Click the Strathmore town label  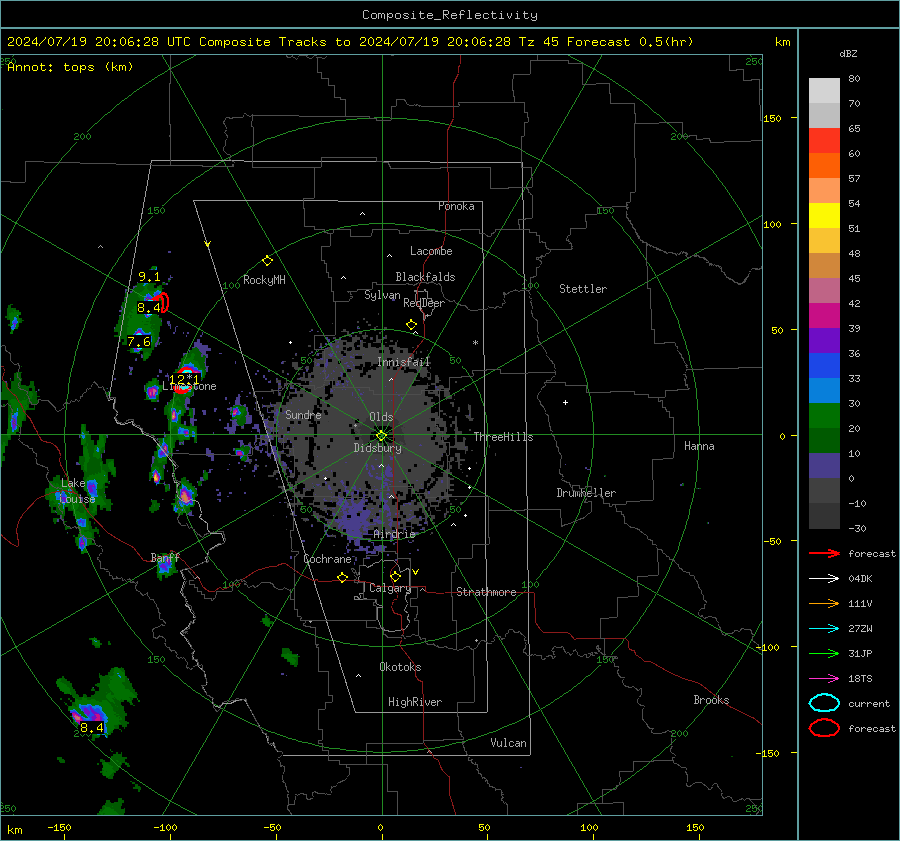[486, 592]
